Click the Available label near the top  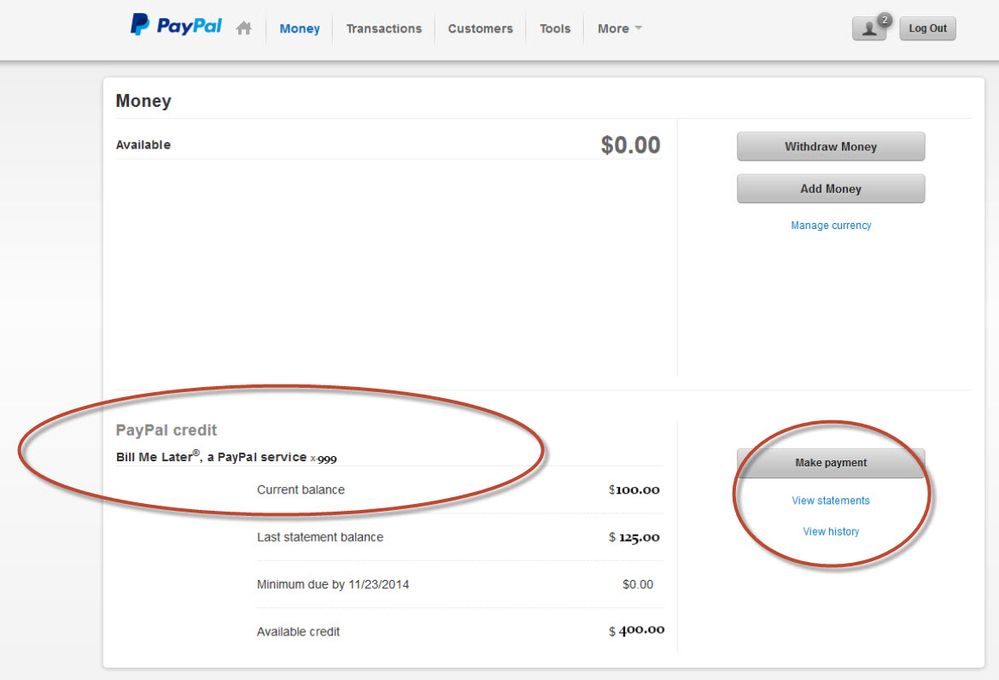(143, 145)
